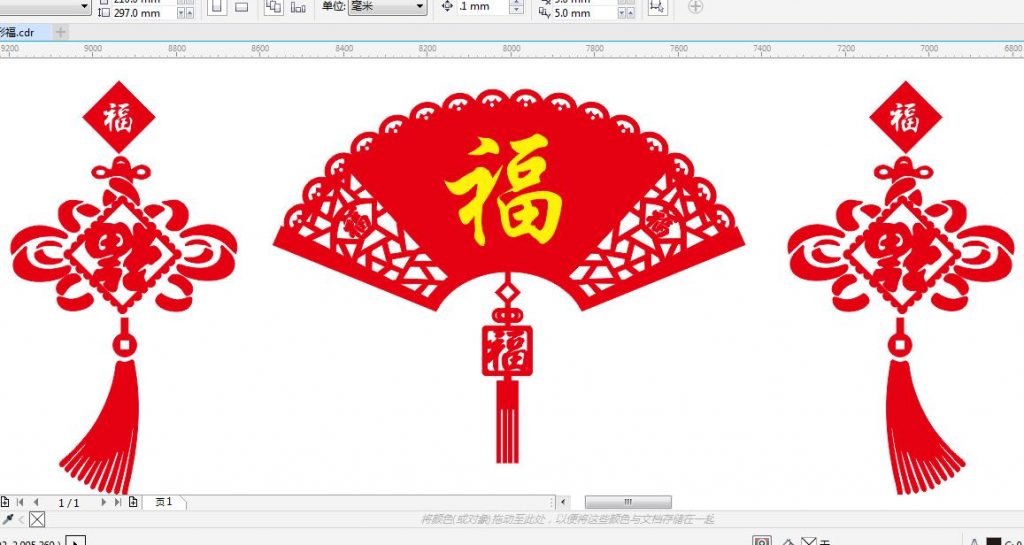Select the right diamond 福 badge
Viewport: 1024px width, 545px height.
tap(905, 117)
